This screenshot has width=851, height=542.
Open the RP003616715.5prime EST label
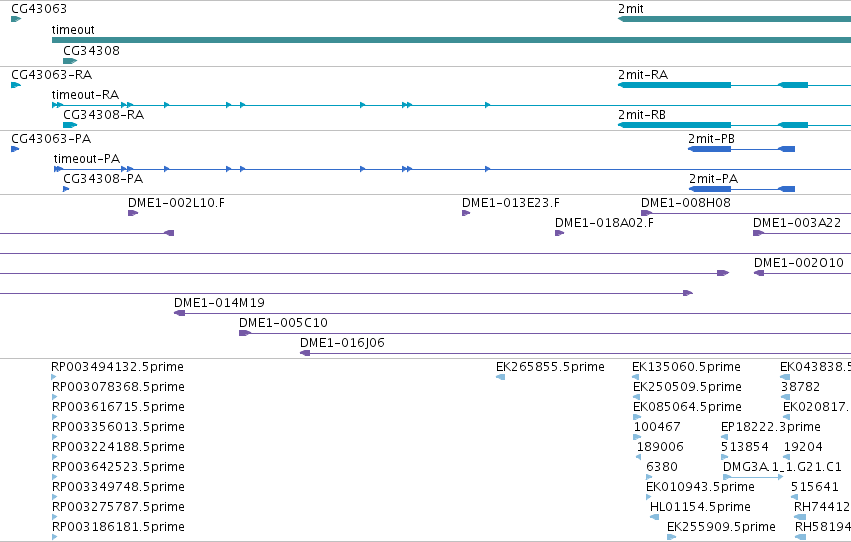point(118,407)
